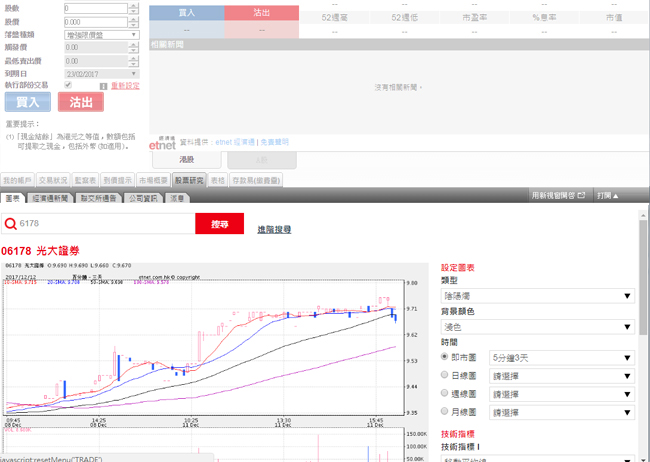Click the 市盈率 column header
Image resolution: width=650 pixels, height=462 pixels.
[x=475, y=17]
